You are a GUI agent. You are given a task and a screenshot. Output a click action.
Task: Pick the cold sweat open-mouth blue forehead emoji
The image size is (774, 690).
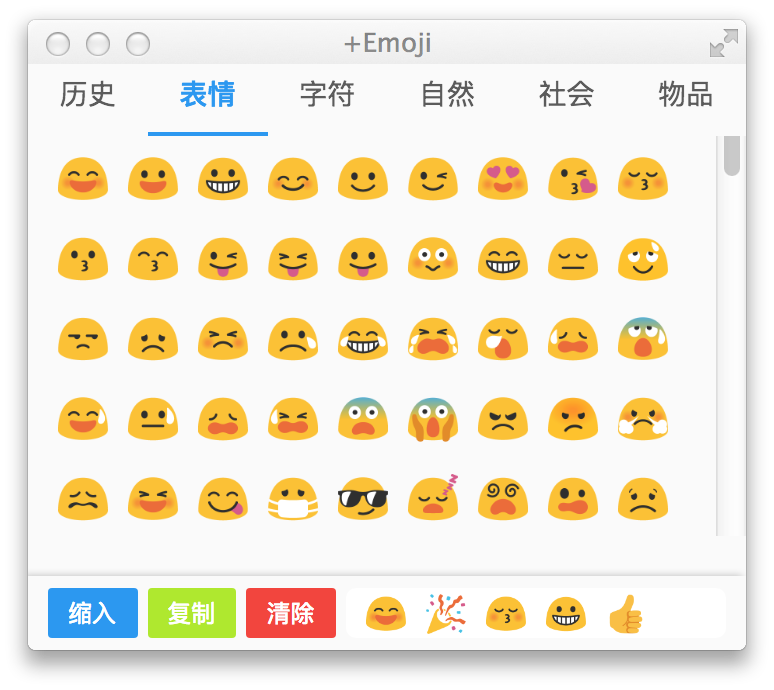click(643, 339)
